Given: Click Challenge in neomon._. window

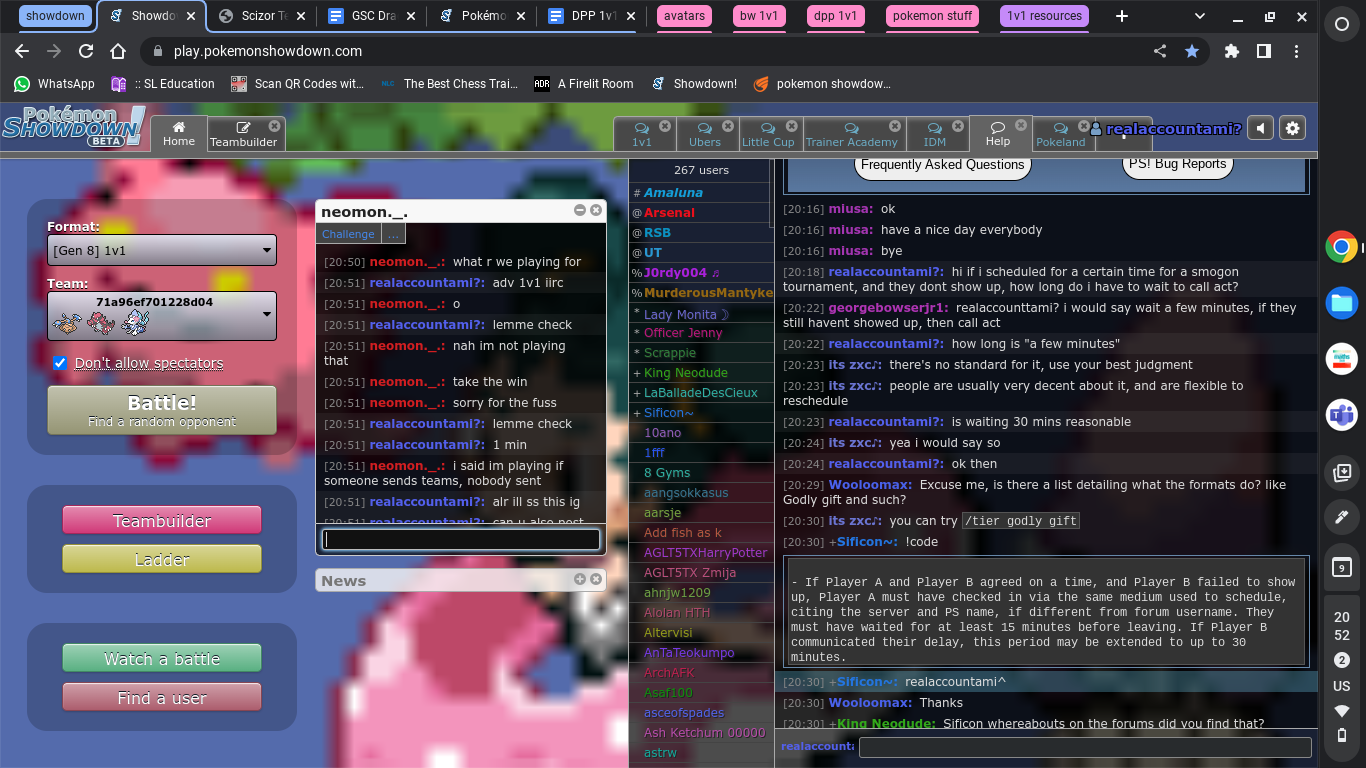Looking at the screenshot, I should point(348,234).
